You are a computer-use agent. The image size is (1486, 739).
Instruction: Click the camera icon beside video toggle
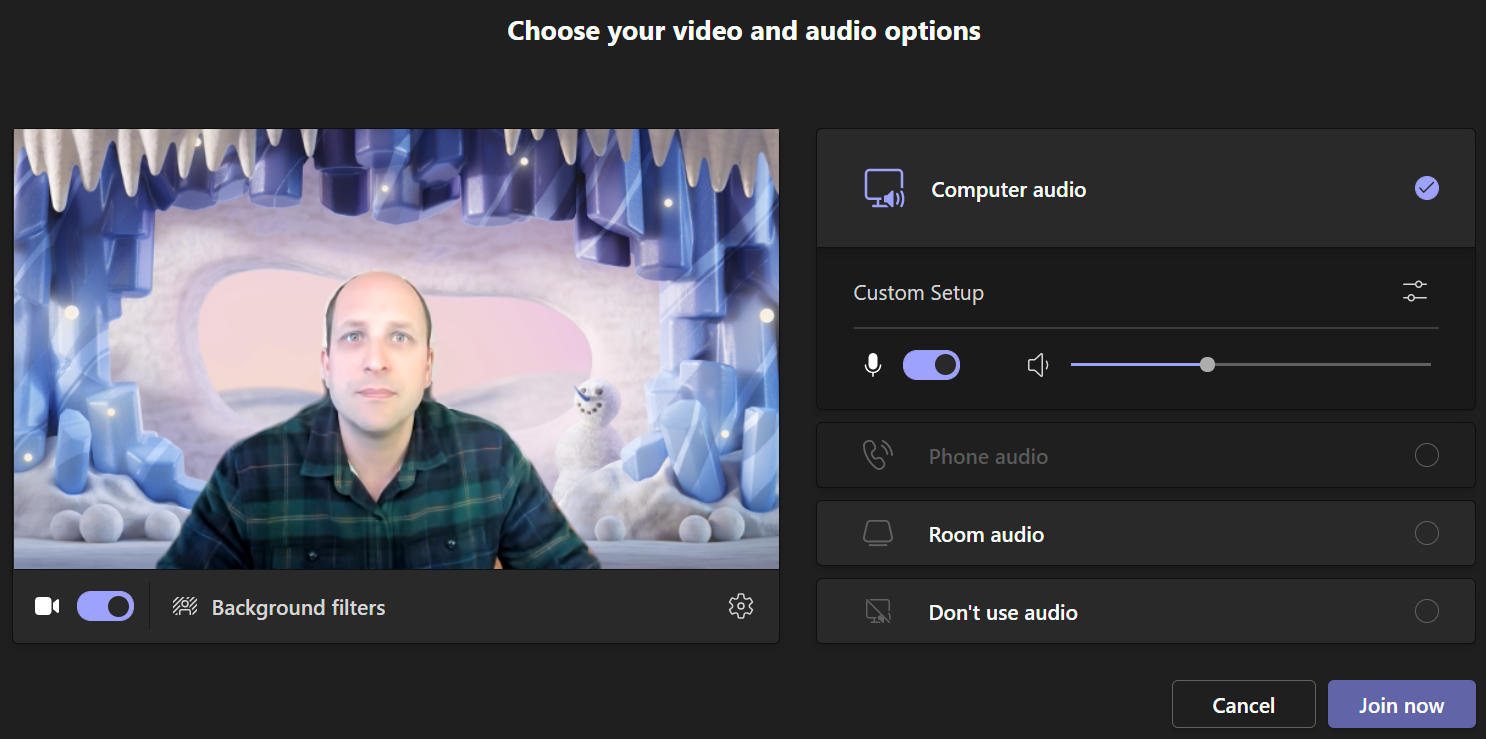point(47,607)
